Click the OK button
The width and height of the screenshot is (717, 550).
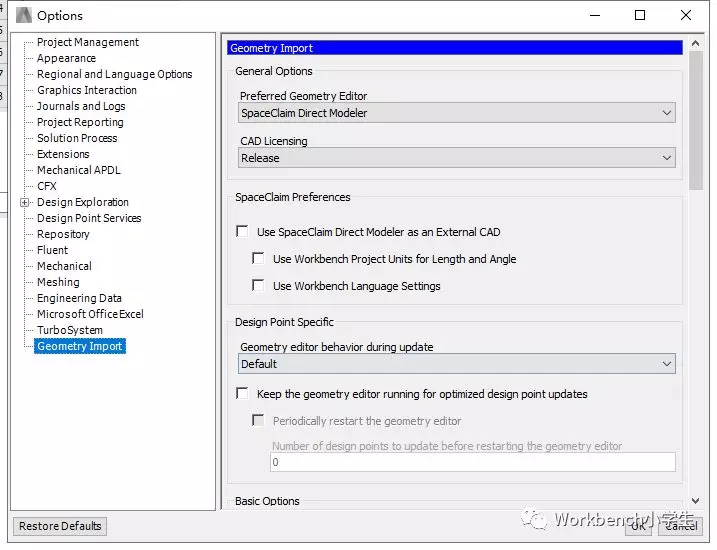pyautogui.click(x=638, y=526)
